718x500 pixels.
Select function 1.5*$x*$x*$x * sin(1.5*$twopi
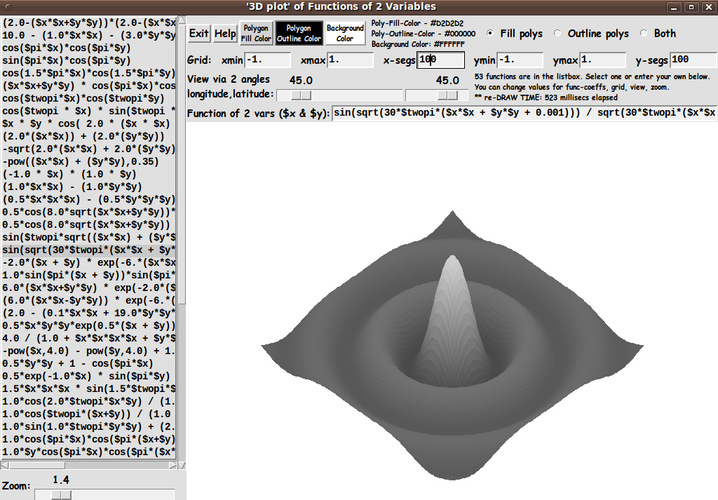[x=88, y=389]
